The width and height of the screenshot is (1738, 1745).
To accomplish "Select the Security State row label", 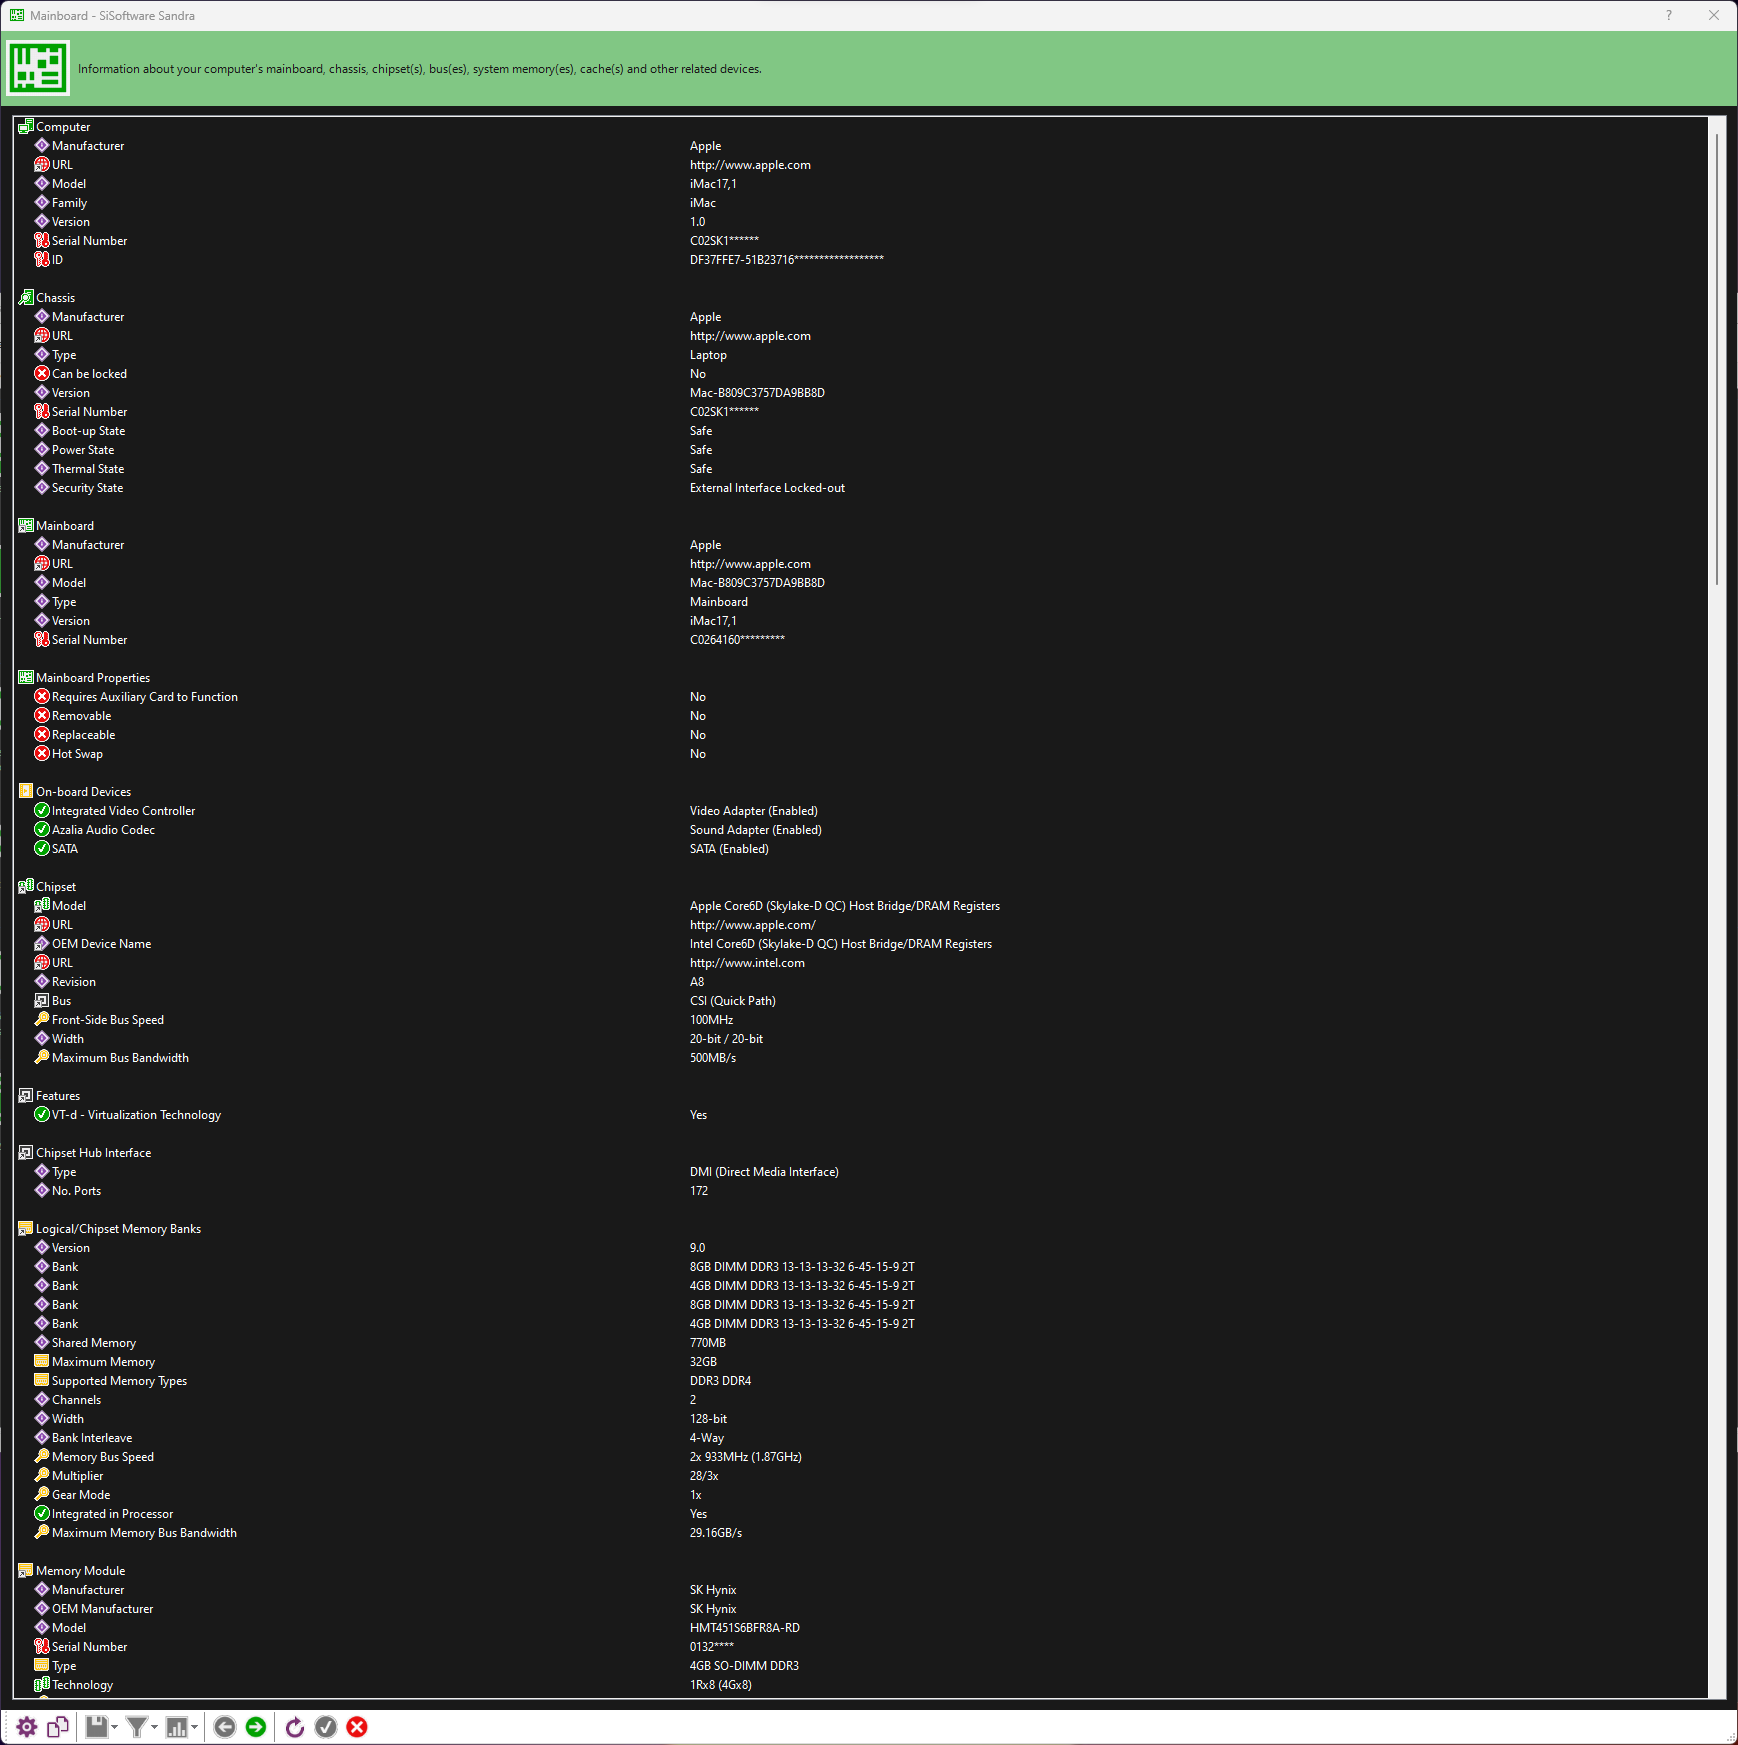I will [87, 488].
